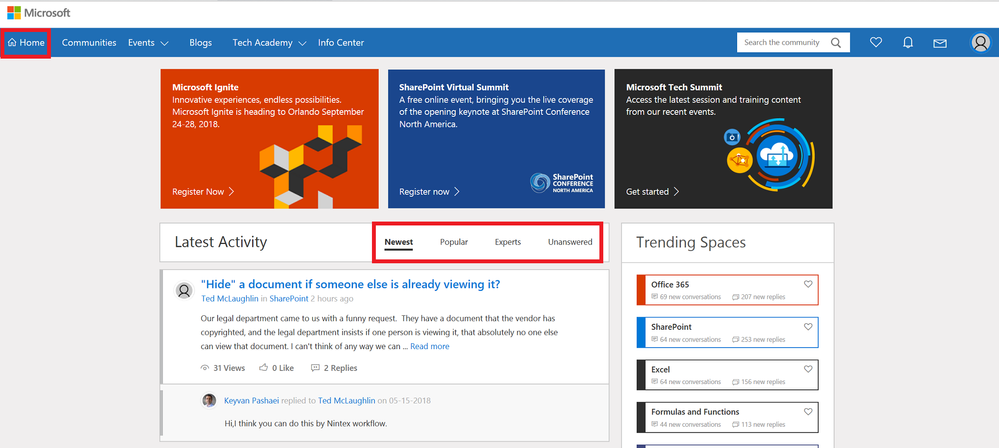Viewport: 999px width, 448px height.
Task: Open the Microsoft Ignite banner
Action: click(x=270, y=138)
